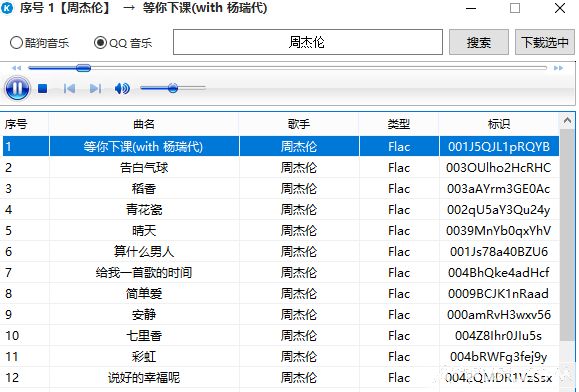579x392 pixels.
Task: Select the QQ音乐 radio button
Action: tap(123, 43)
